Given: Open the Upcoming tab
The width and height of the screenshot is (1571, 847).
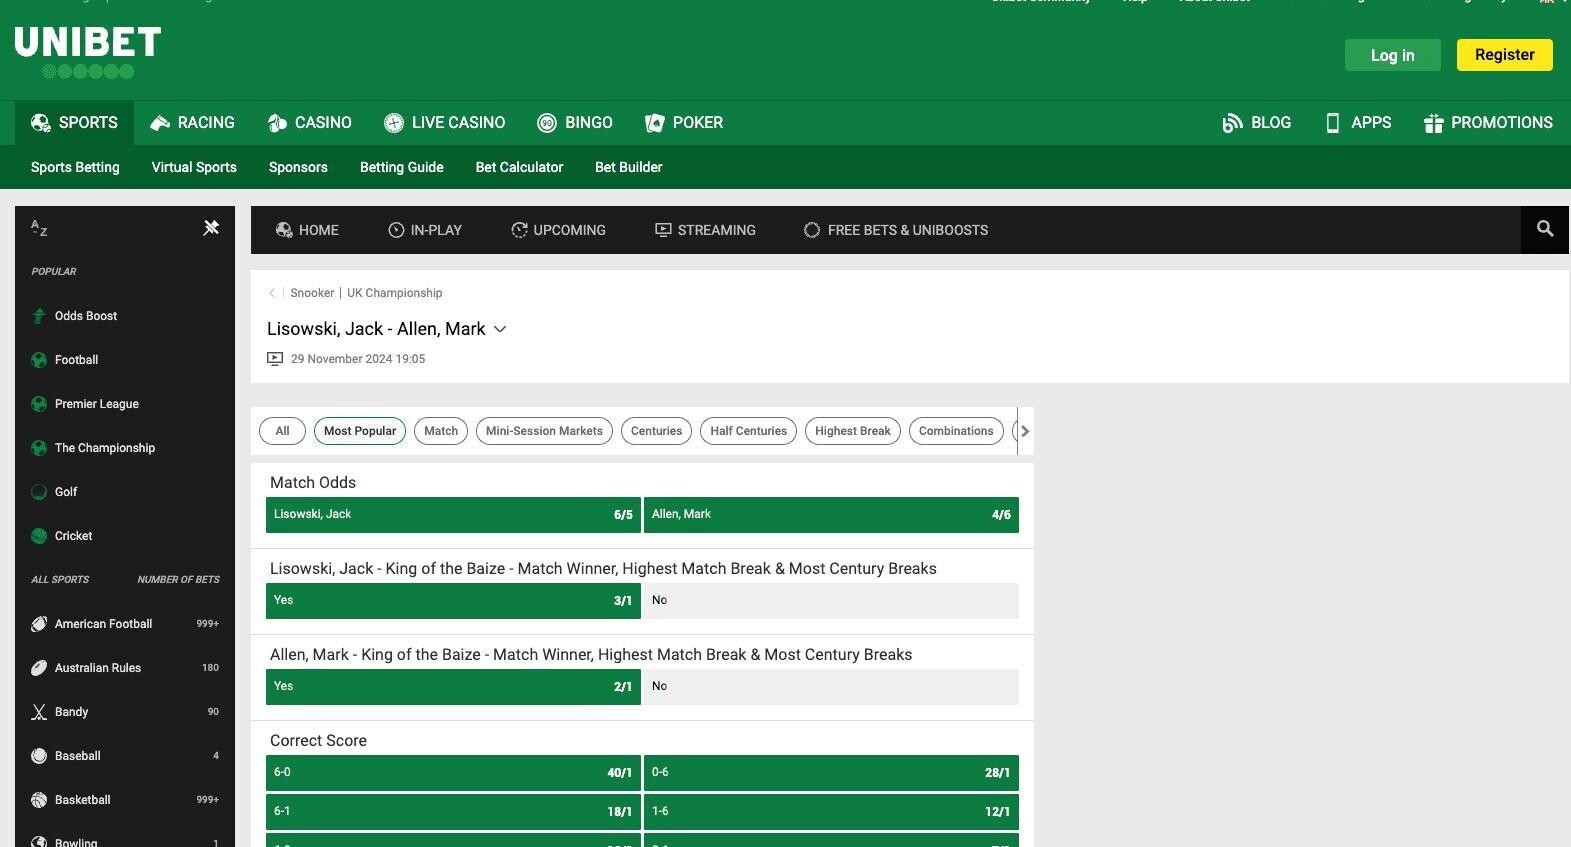Looking at the screenshot, I should 558,230.
